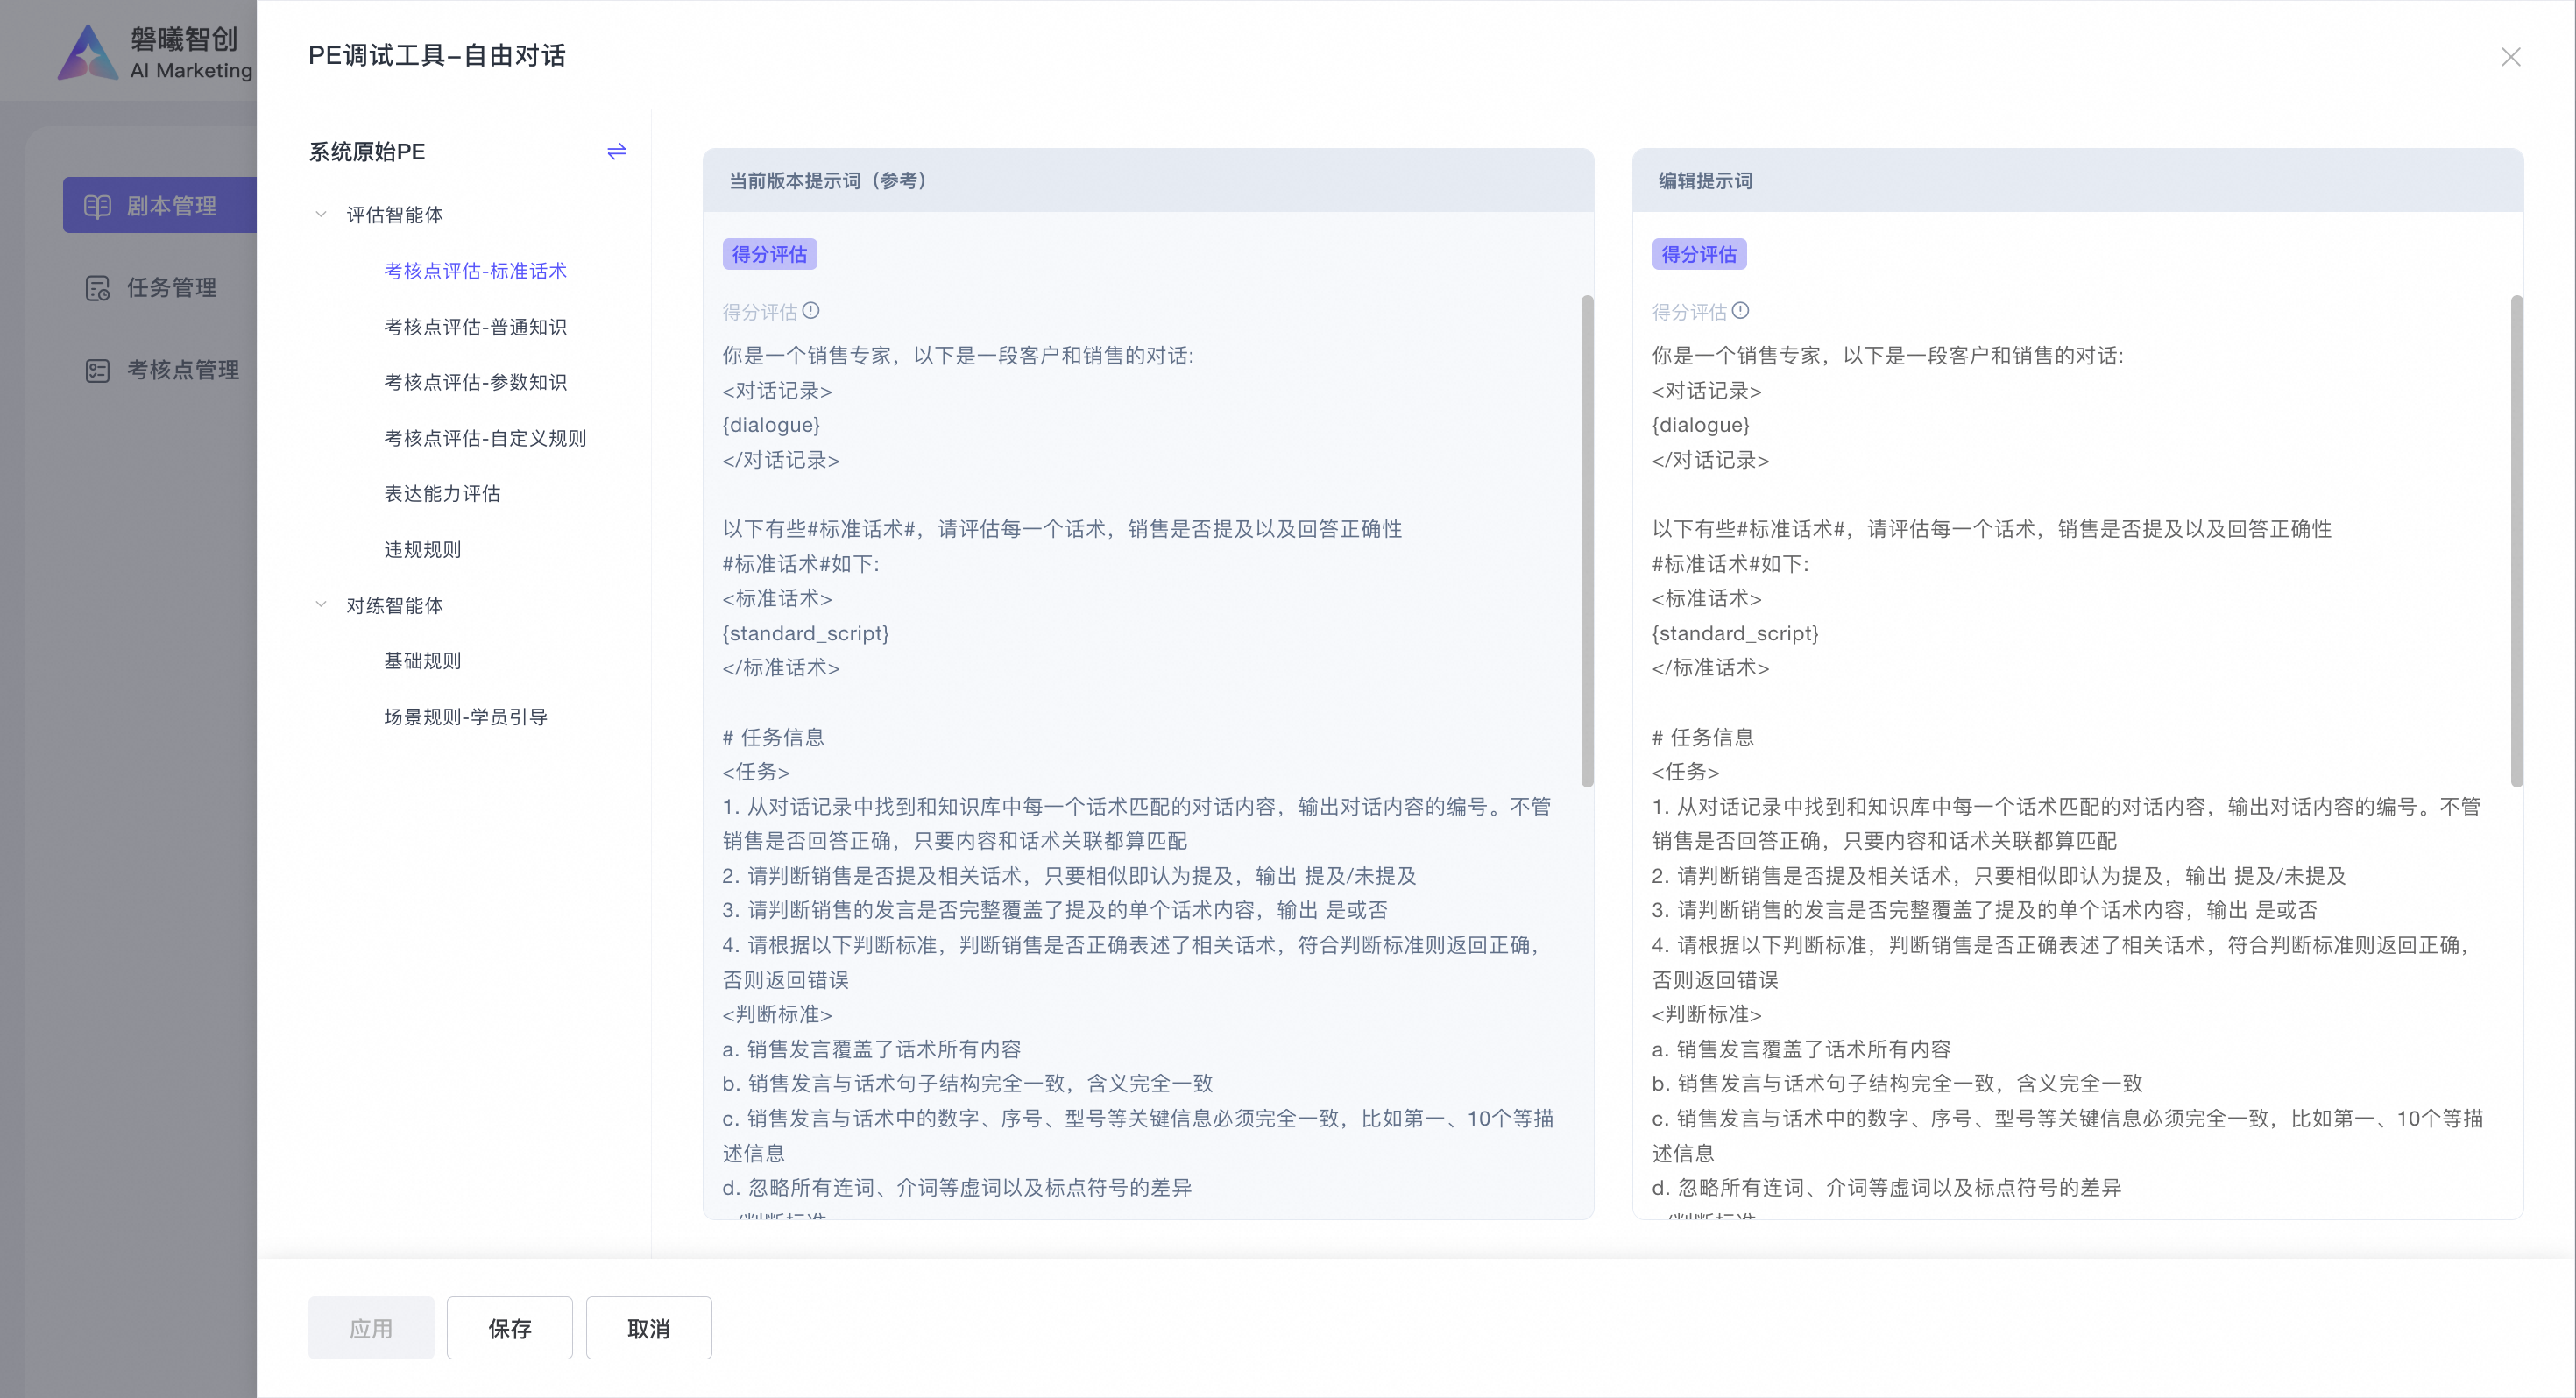Click the edit prompt panel scrollbar

pyautogui.click(x=2516, y=540)
